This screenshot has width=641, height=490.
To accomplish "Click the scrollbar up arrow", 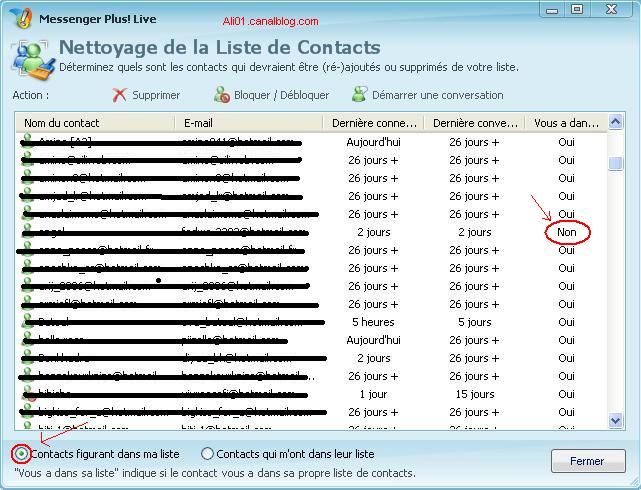I will 616,122.
